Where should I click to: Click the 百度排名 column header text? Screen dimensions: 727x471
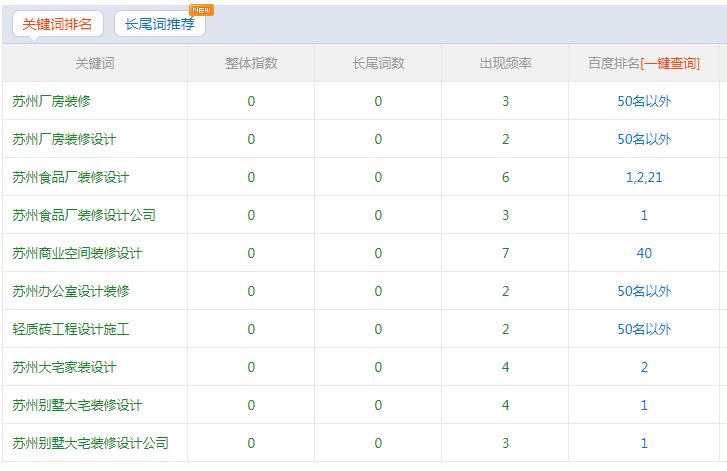tap(614, 63)
